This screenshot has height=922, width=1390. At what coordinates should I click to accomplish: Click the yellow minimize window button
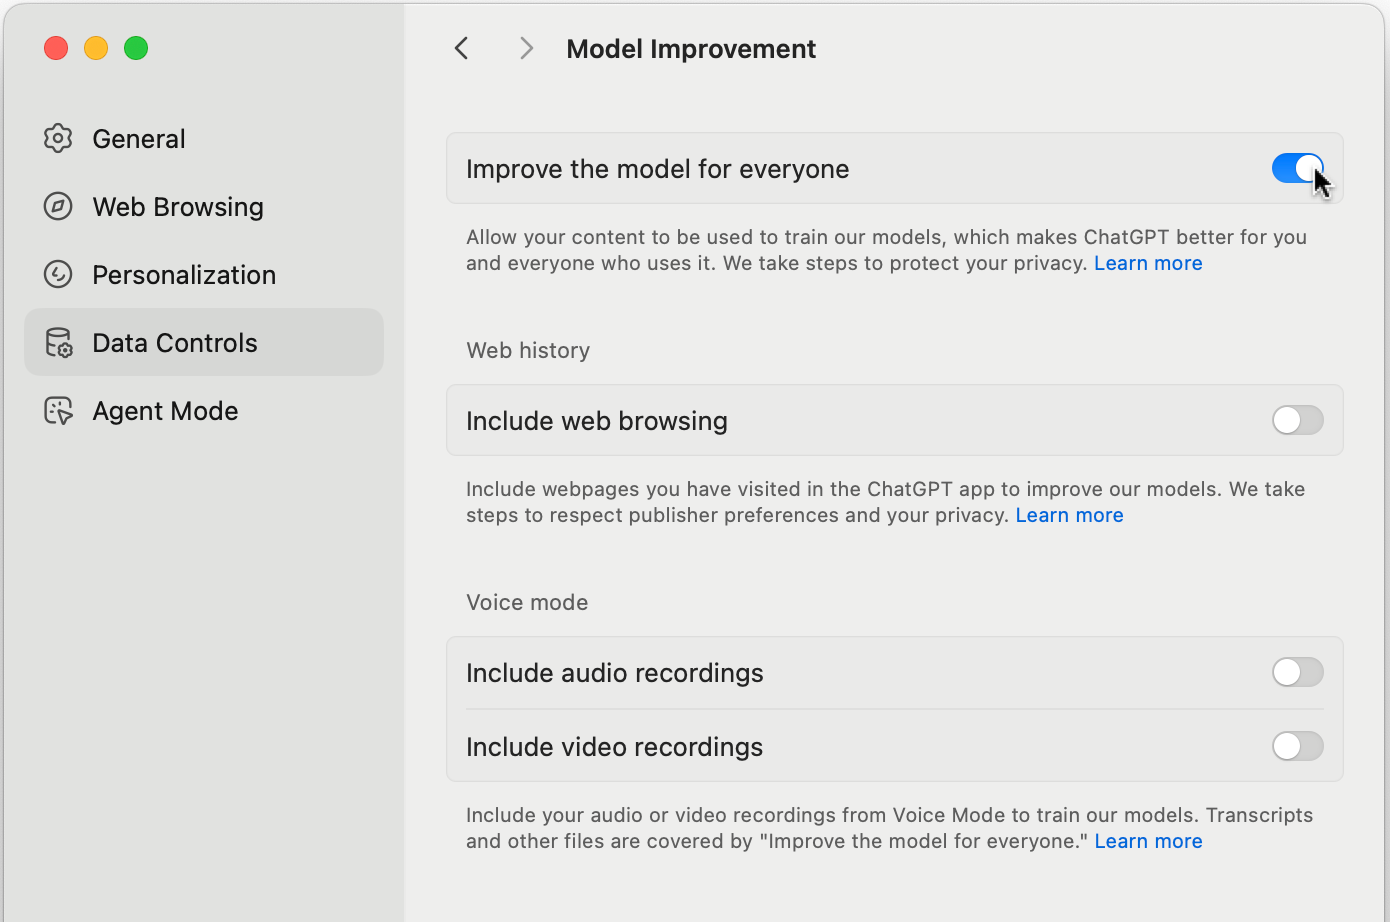(x=96, y=48)
